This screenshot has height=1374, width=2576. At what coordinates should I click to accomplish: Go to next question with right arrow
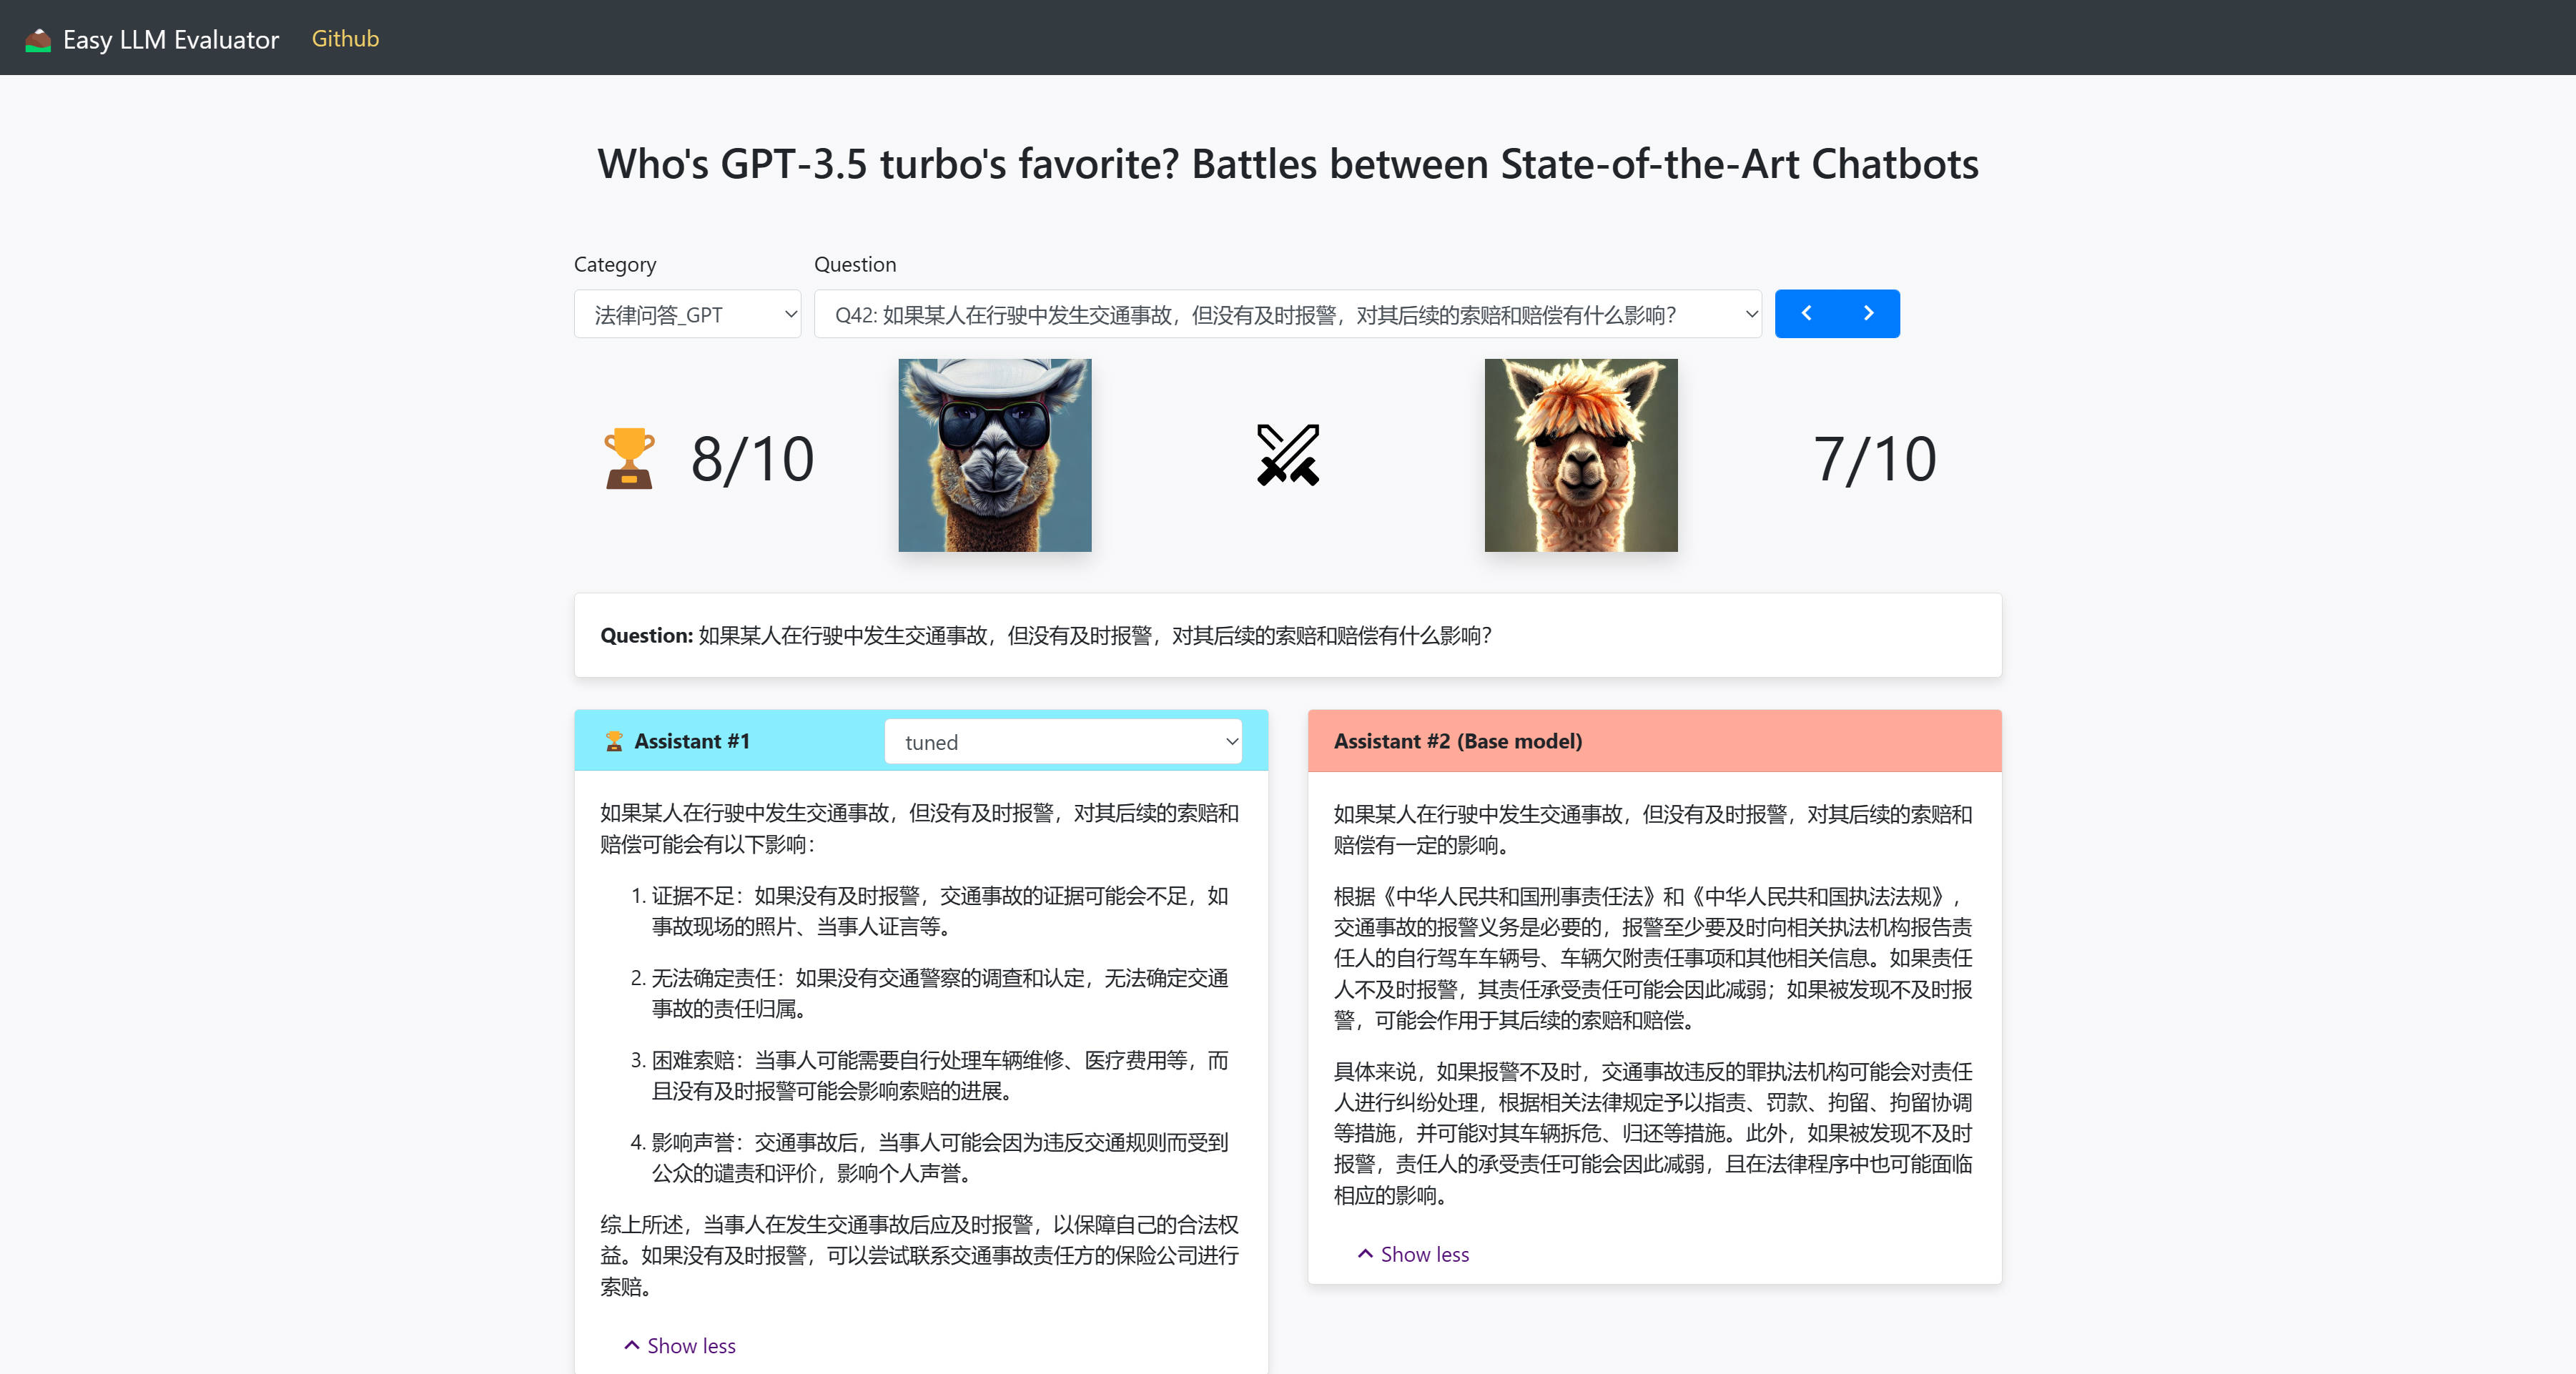[x=1868, y=313]
